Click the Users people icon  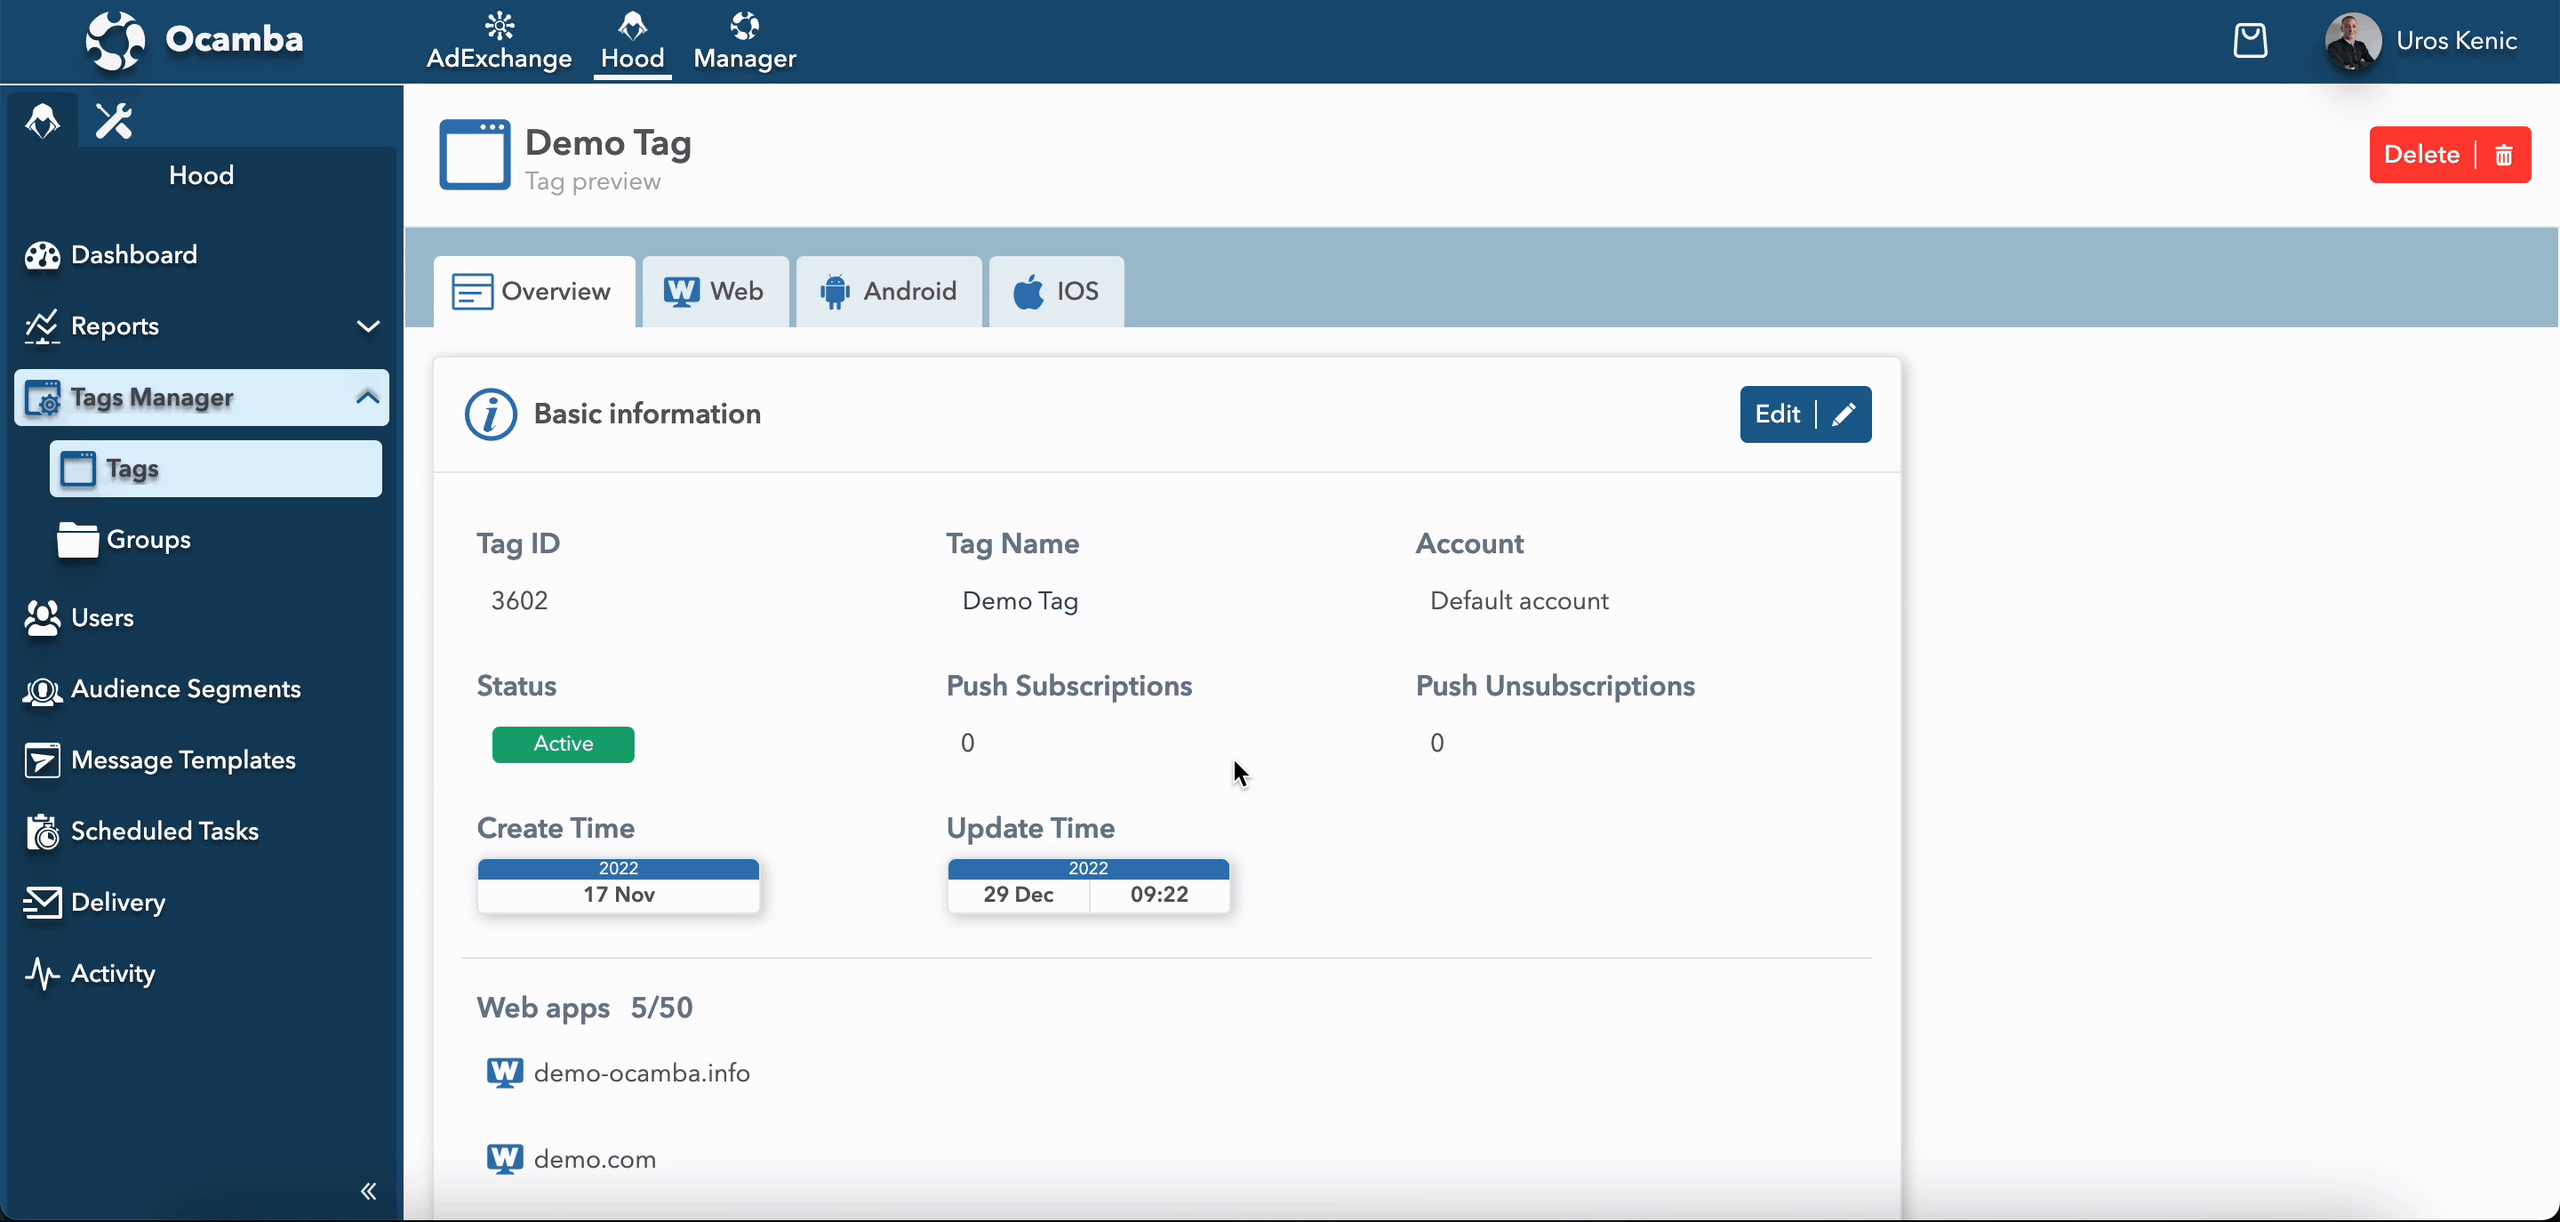42,618
